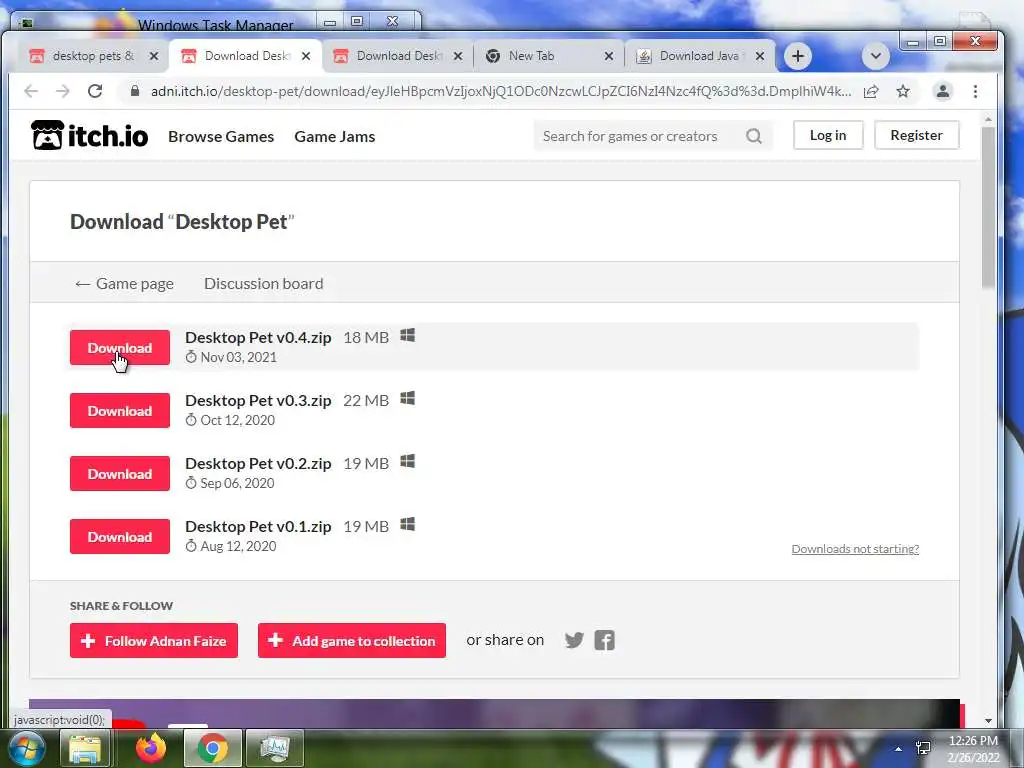Click the 'Nov 03, 2021' date text
The width and height of the screenshot is (1024, 768).
pos(238,357)
